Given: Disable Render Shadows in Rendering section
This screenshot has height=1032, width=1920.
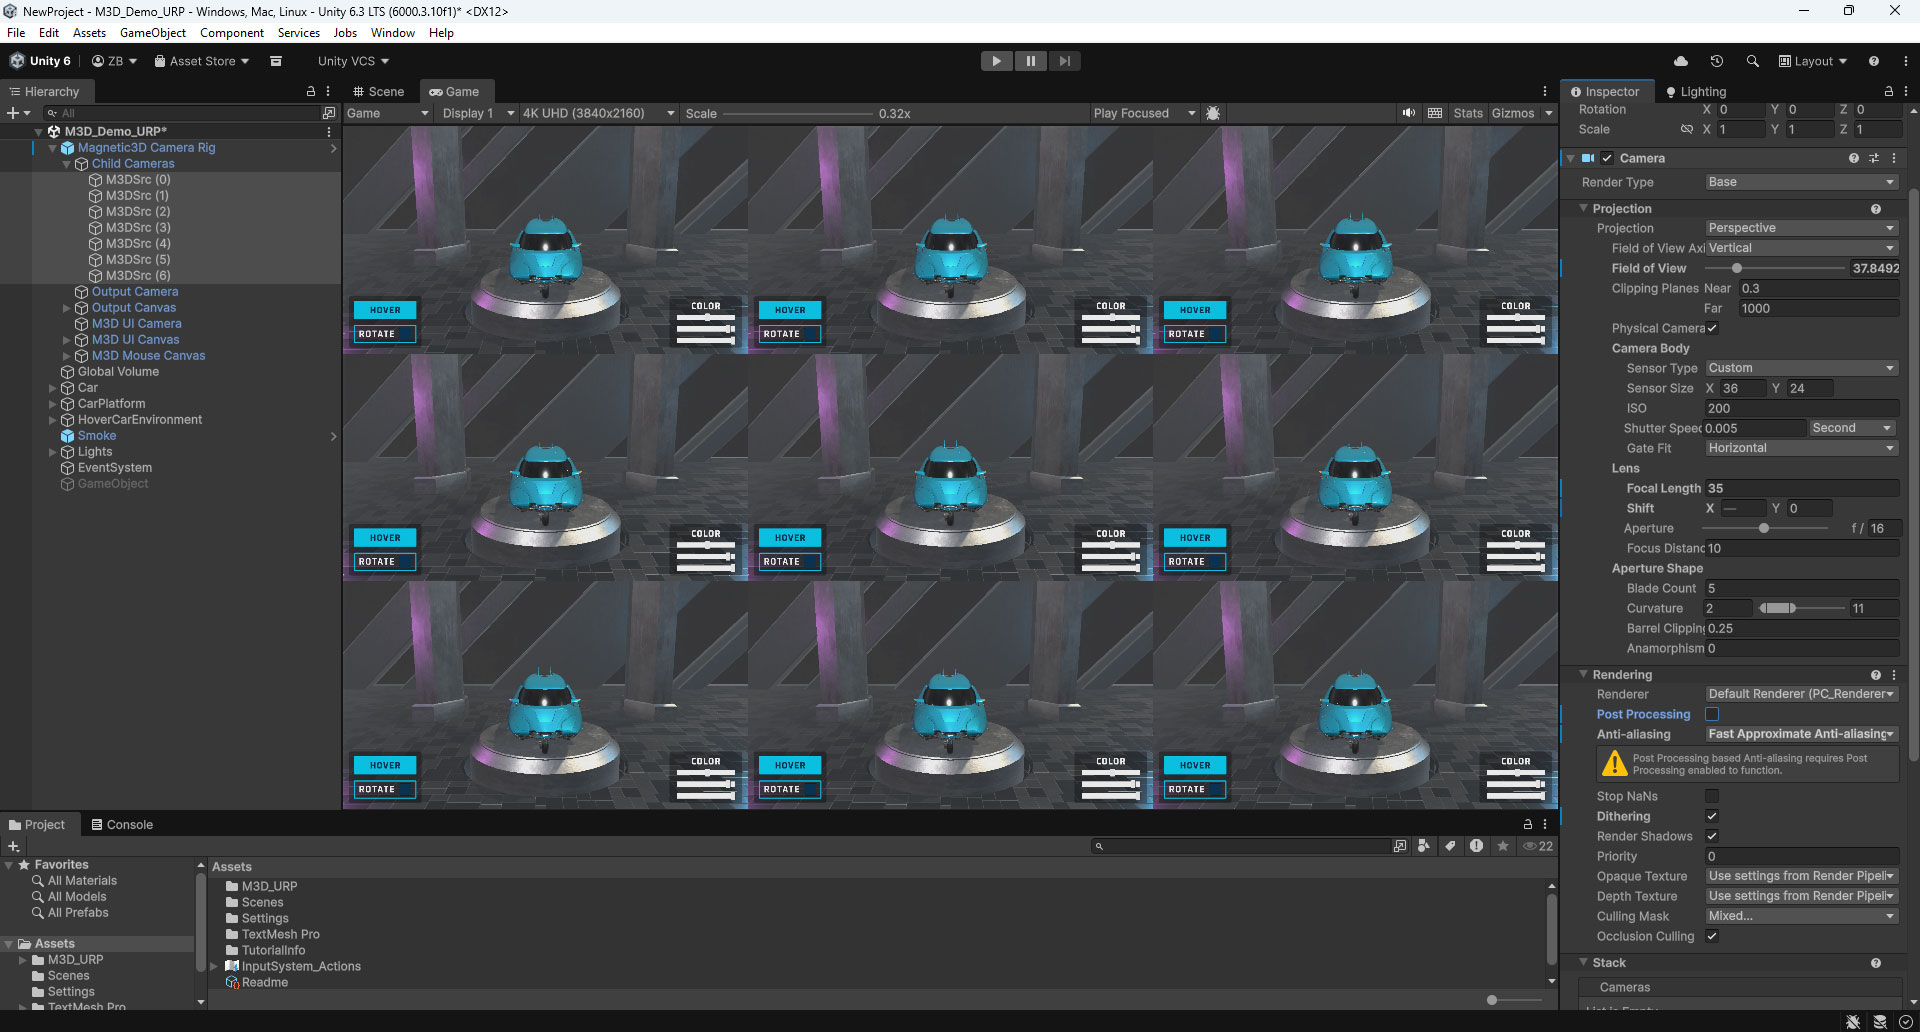Looking at the screenshot, I should (x=1712, y=836).
